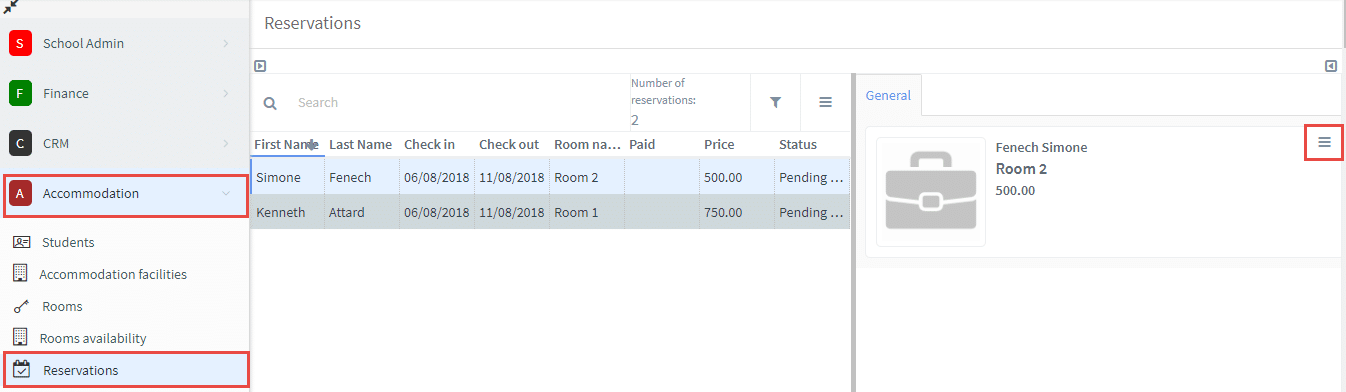Image resolution: width=1346 pixels, height=392 pixels.
Task: Click the Rooms availability building icon
Action: (20, 338)
